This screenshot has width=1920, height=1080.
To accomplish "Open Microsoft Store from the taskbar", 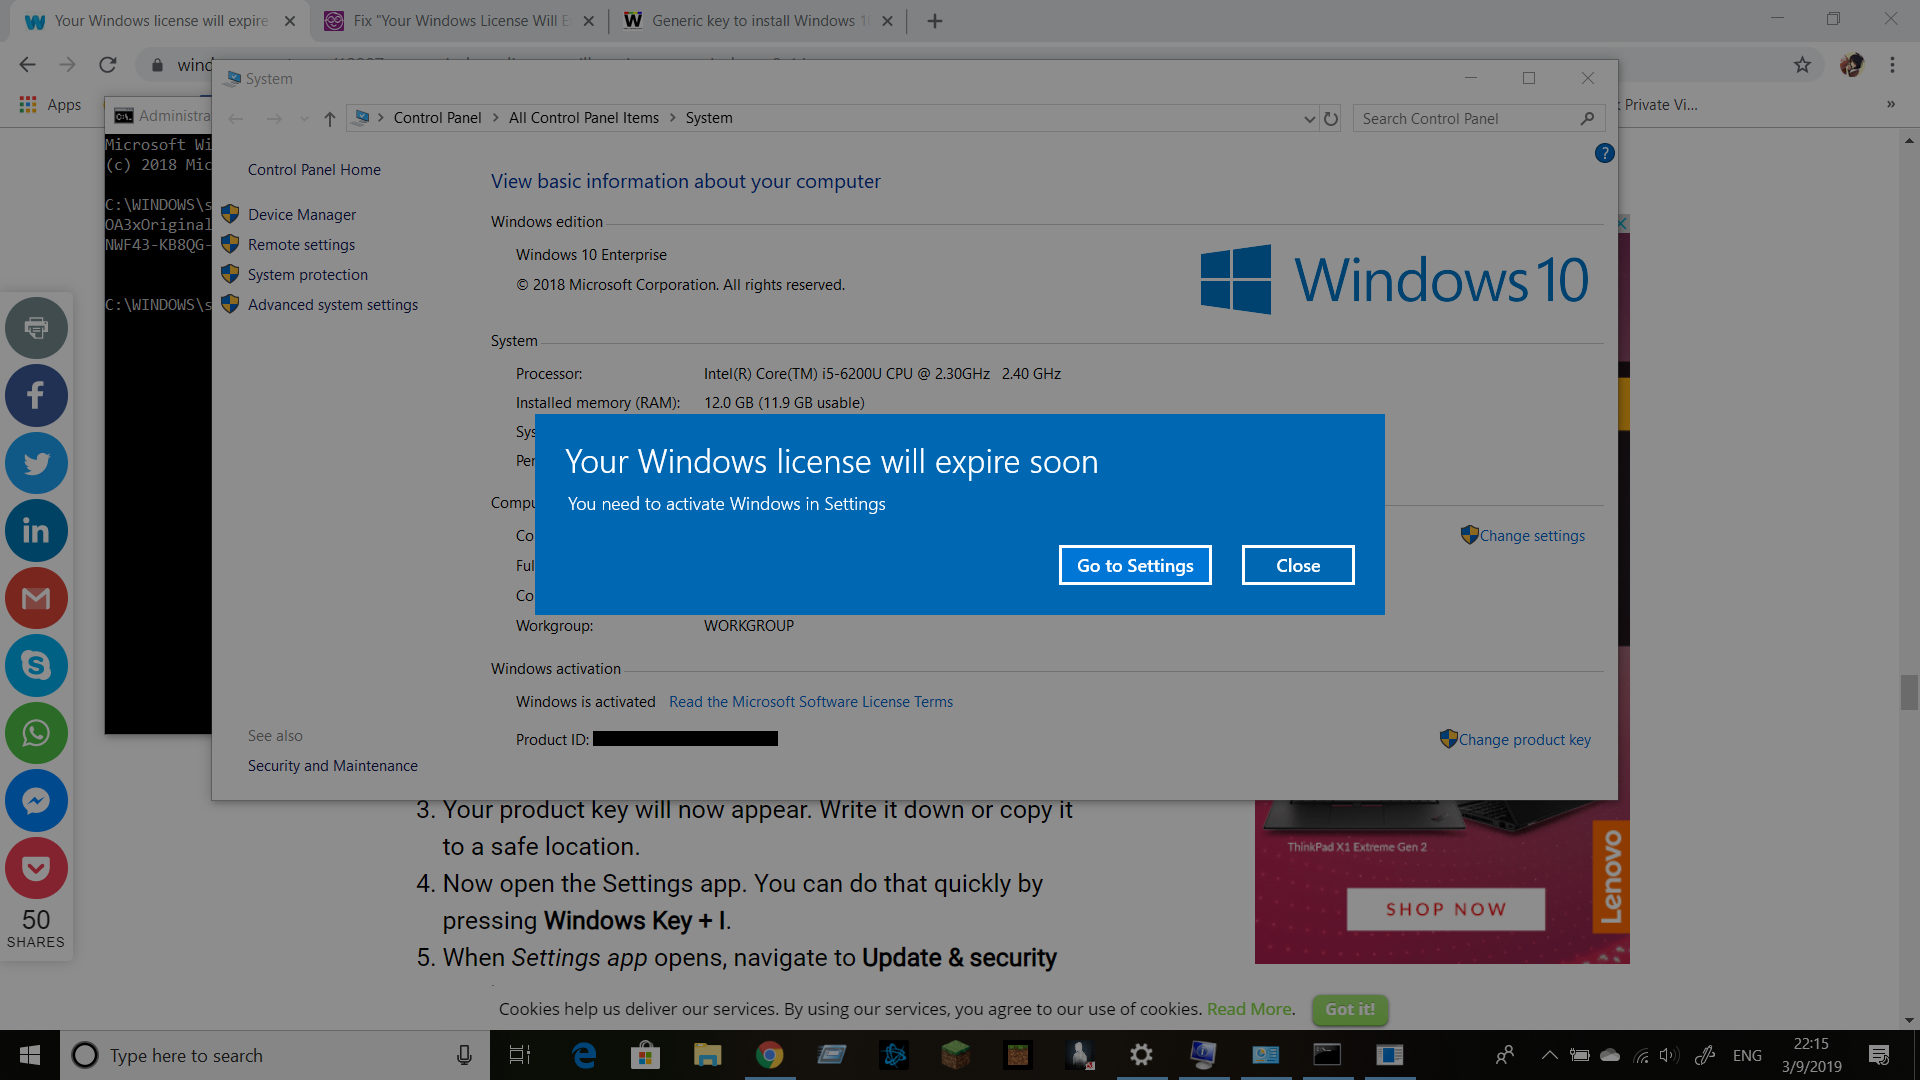I will click(645, 1055).
